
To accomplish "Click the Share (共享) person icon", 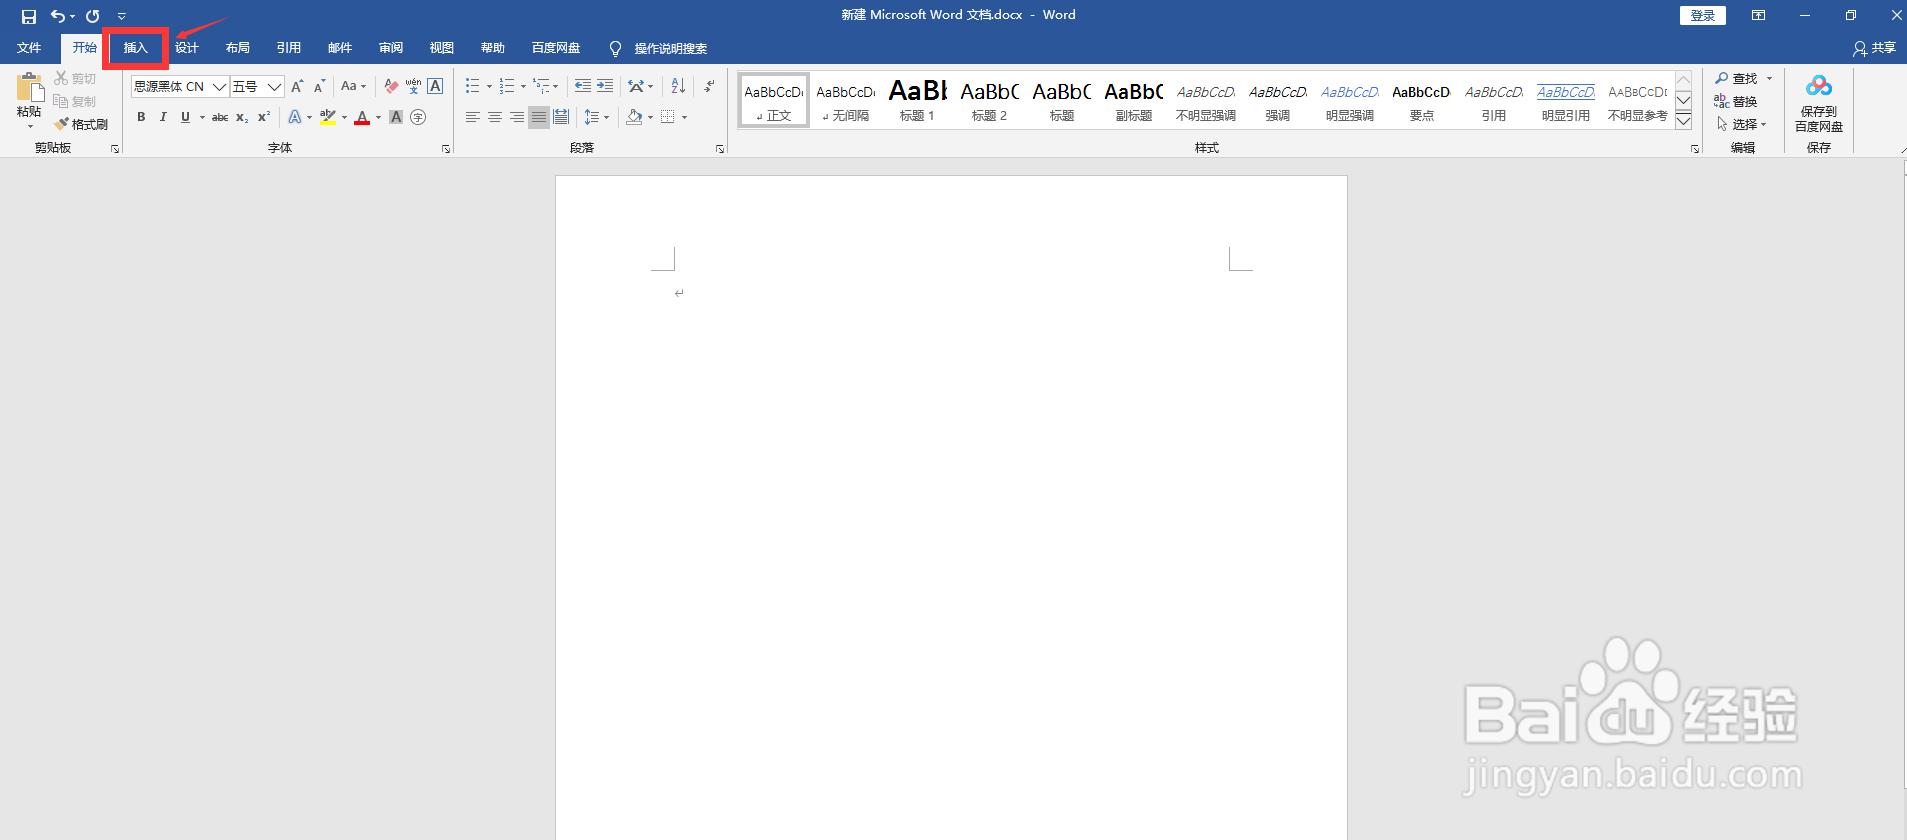I will coord(1860,48).
